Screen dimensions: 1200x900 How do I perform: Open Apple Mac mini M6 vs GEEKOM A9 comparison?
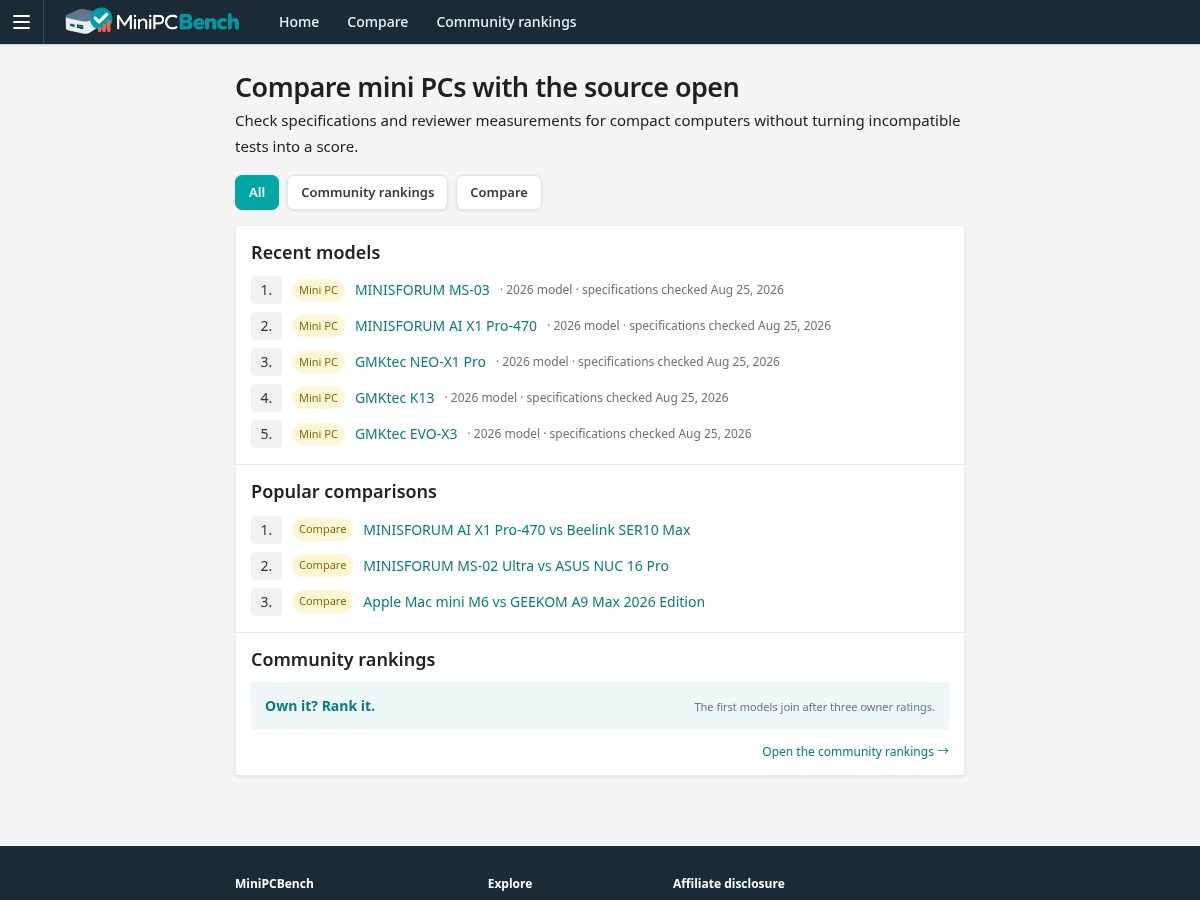click(x=534, y=602)
